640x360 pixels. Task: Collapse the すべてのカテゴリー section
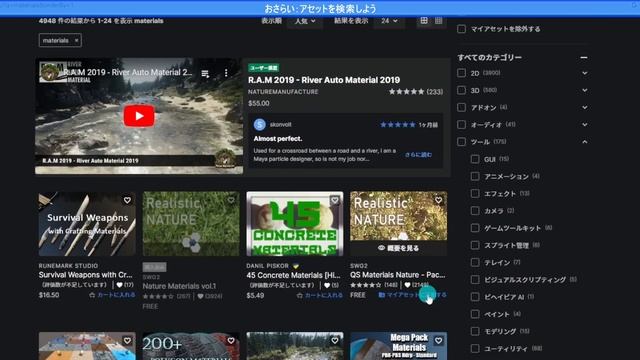point(584,58)
